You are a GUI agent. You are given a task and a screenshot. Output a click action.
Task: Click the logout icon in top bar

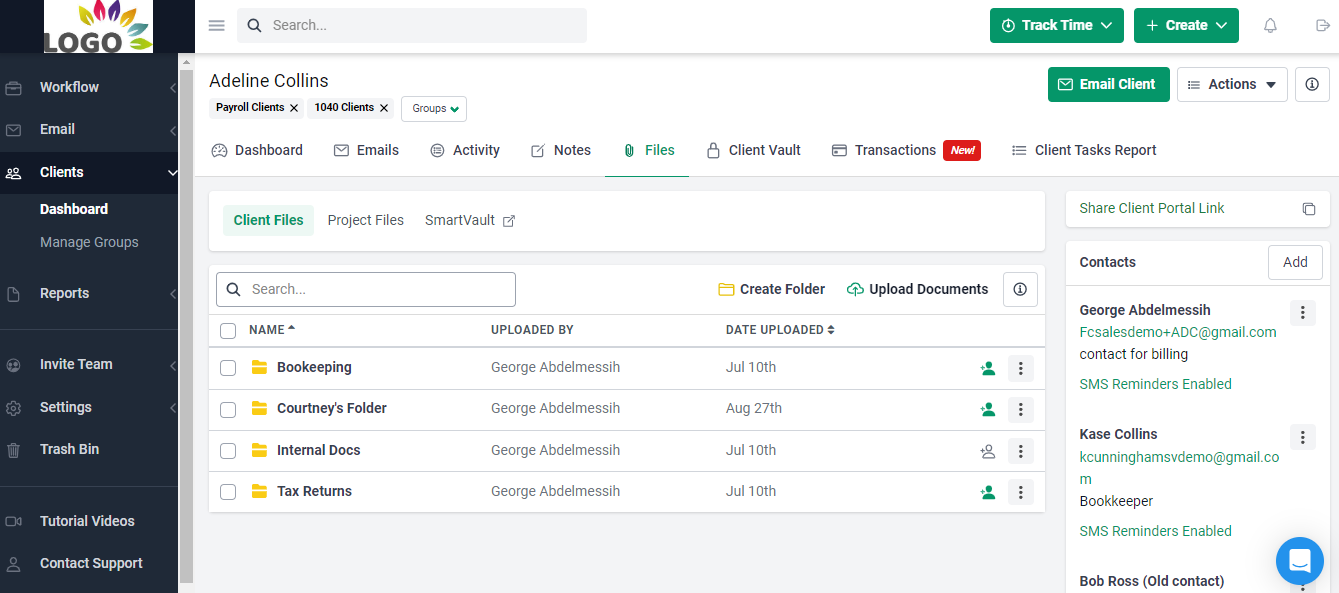click(x=1323, y=25)
